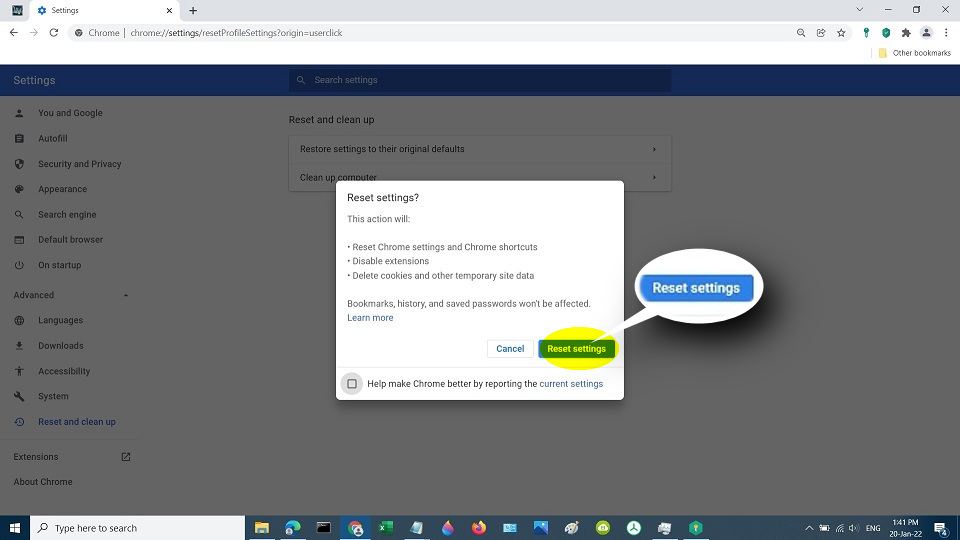Open Extensions page from the sidebar

pos(72,457)
